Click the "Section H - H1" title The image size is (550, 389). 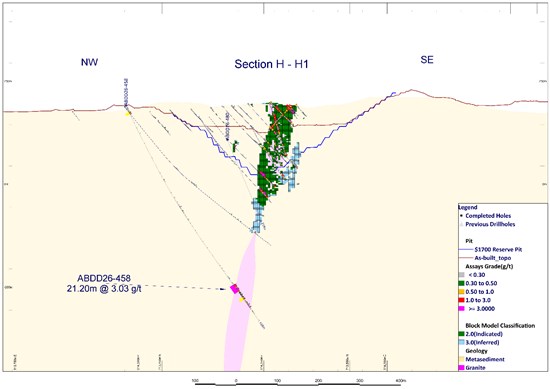point(271,64)
